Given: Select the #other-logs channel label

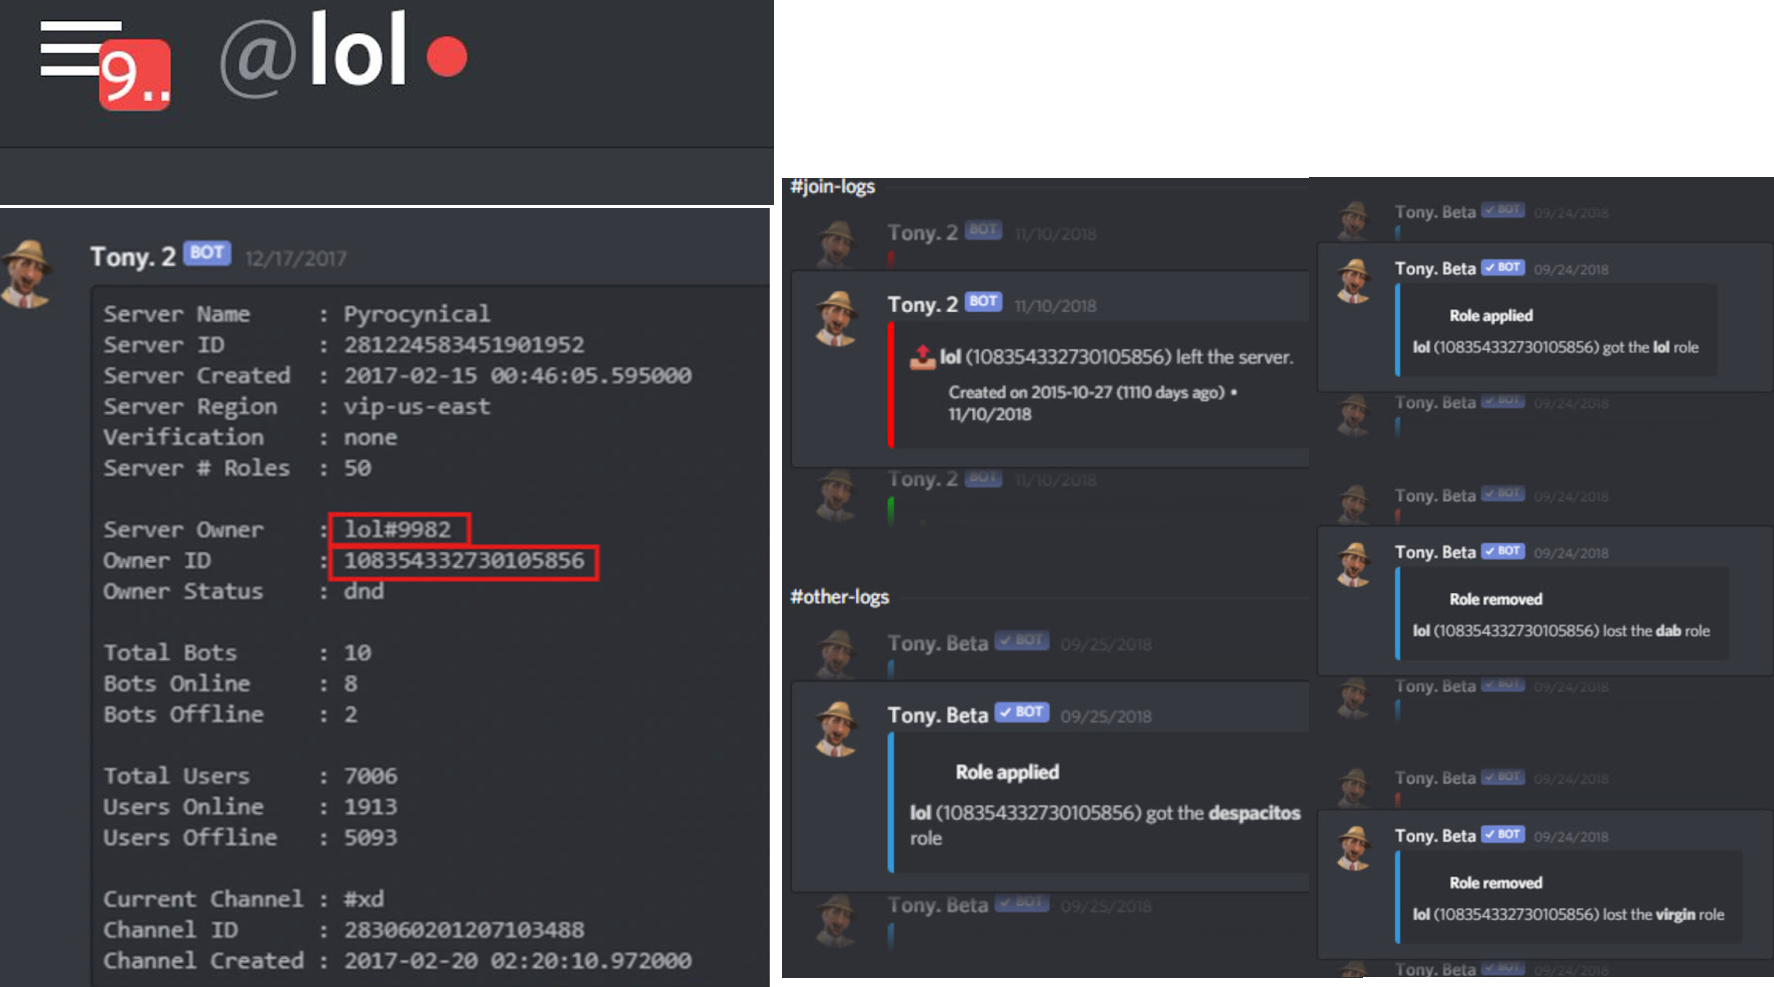Looking at the screenshot, I should pos(839,597).
